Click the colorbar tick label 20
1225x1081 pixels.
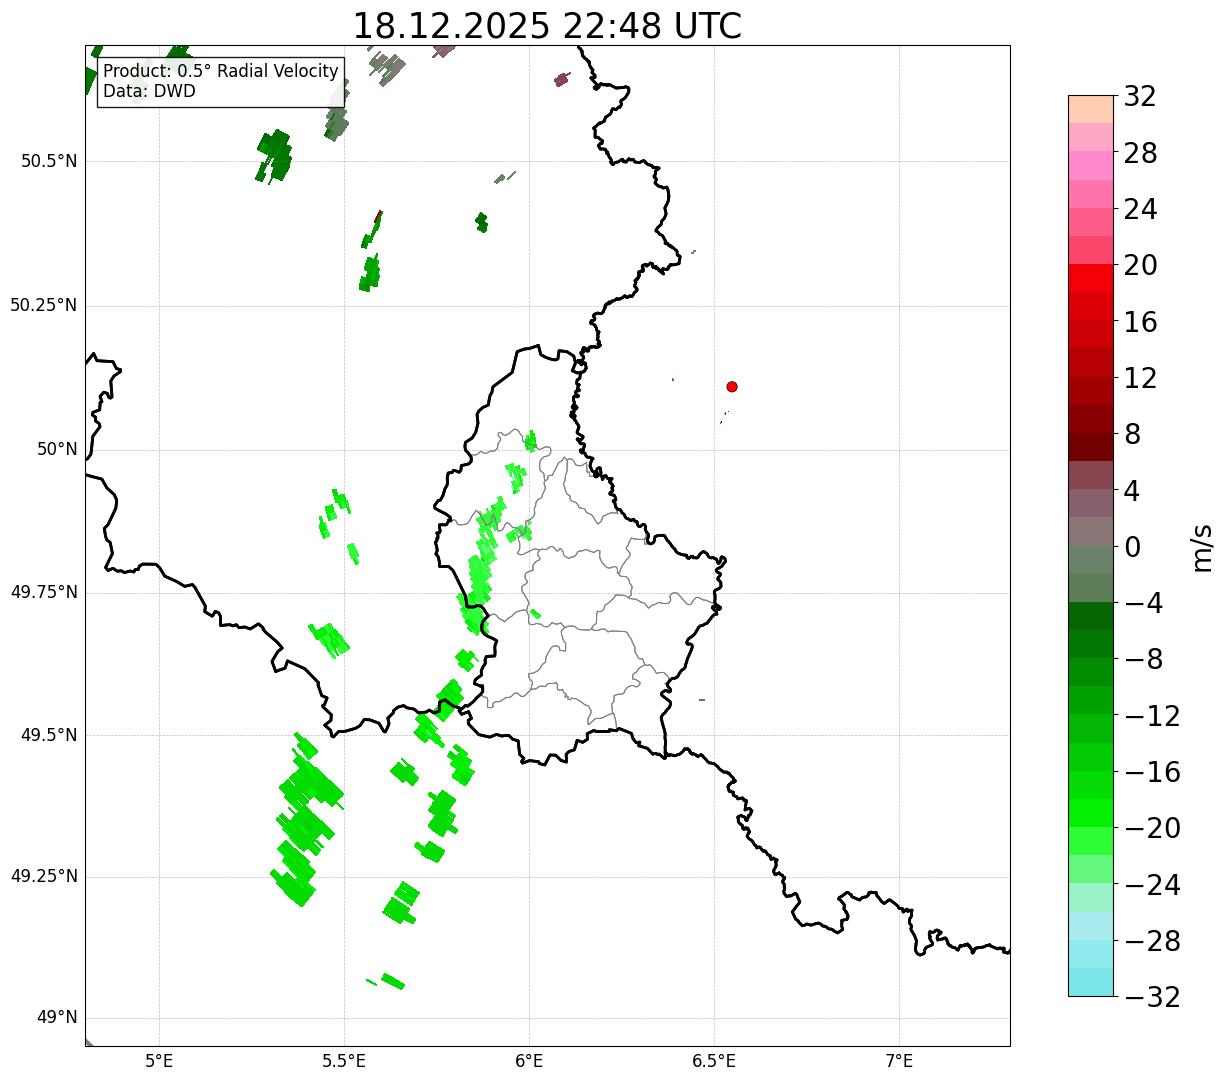(x=1140, y=265)
